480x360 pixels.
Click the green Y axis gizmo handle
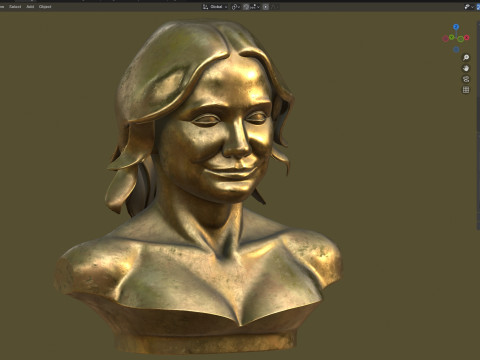point(451,37)
